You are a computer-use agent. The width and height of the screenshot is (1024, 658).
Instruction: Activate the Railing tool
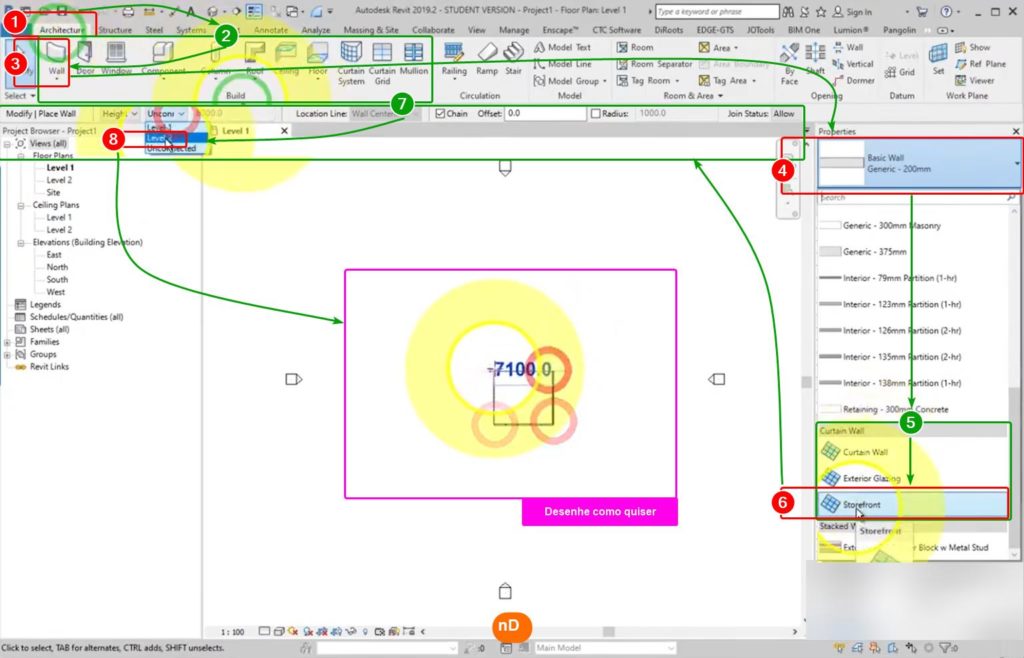click(x=453, y=62)
